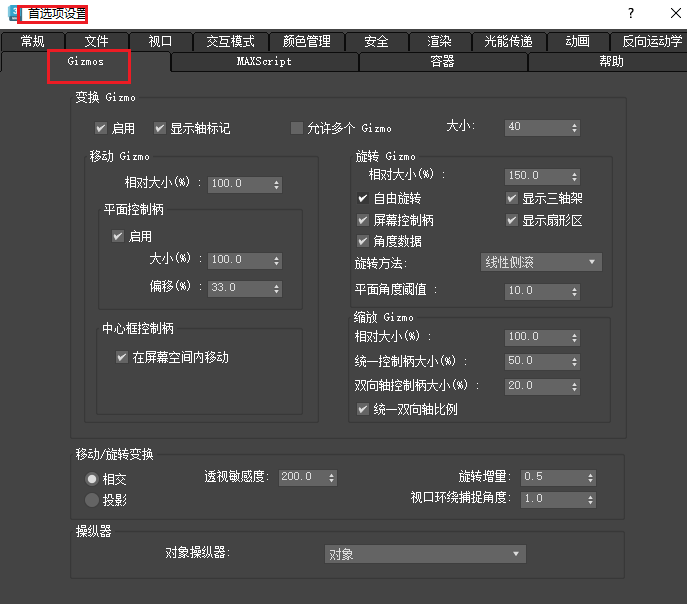Open the 对象操纵器 dropdown
Image resolution: width=687 pixels, height=604 pixels.
[x=425, y=555]
